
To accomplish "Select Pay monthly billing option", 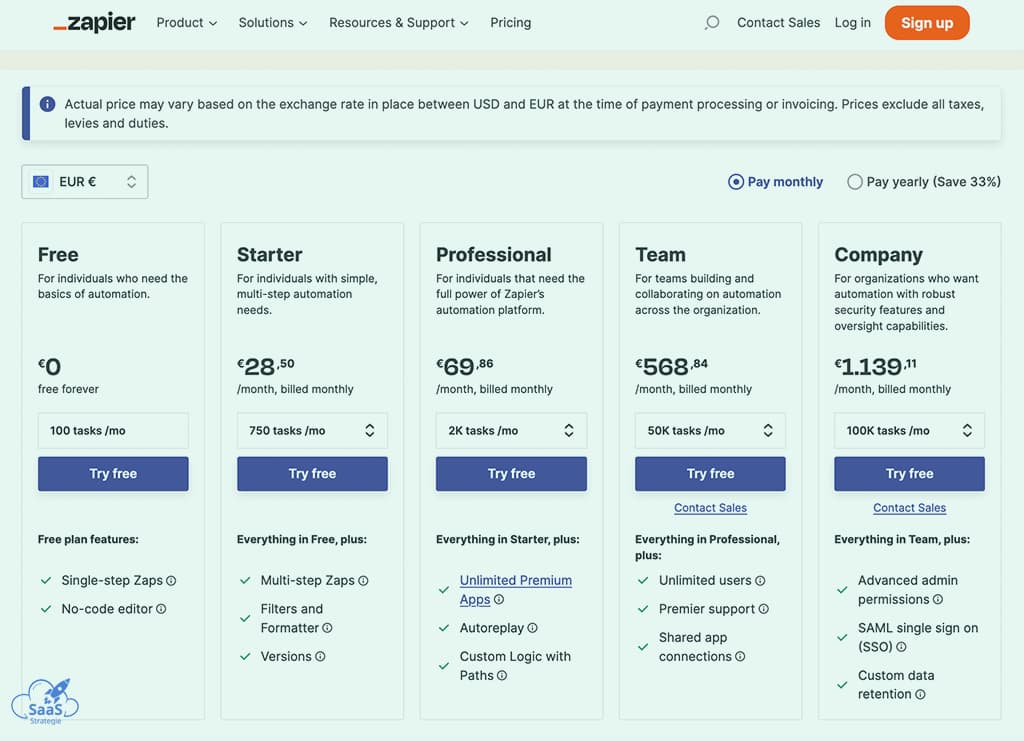I will [x=775, y=181].
